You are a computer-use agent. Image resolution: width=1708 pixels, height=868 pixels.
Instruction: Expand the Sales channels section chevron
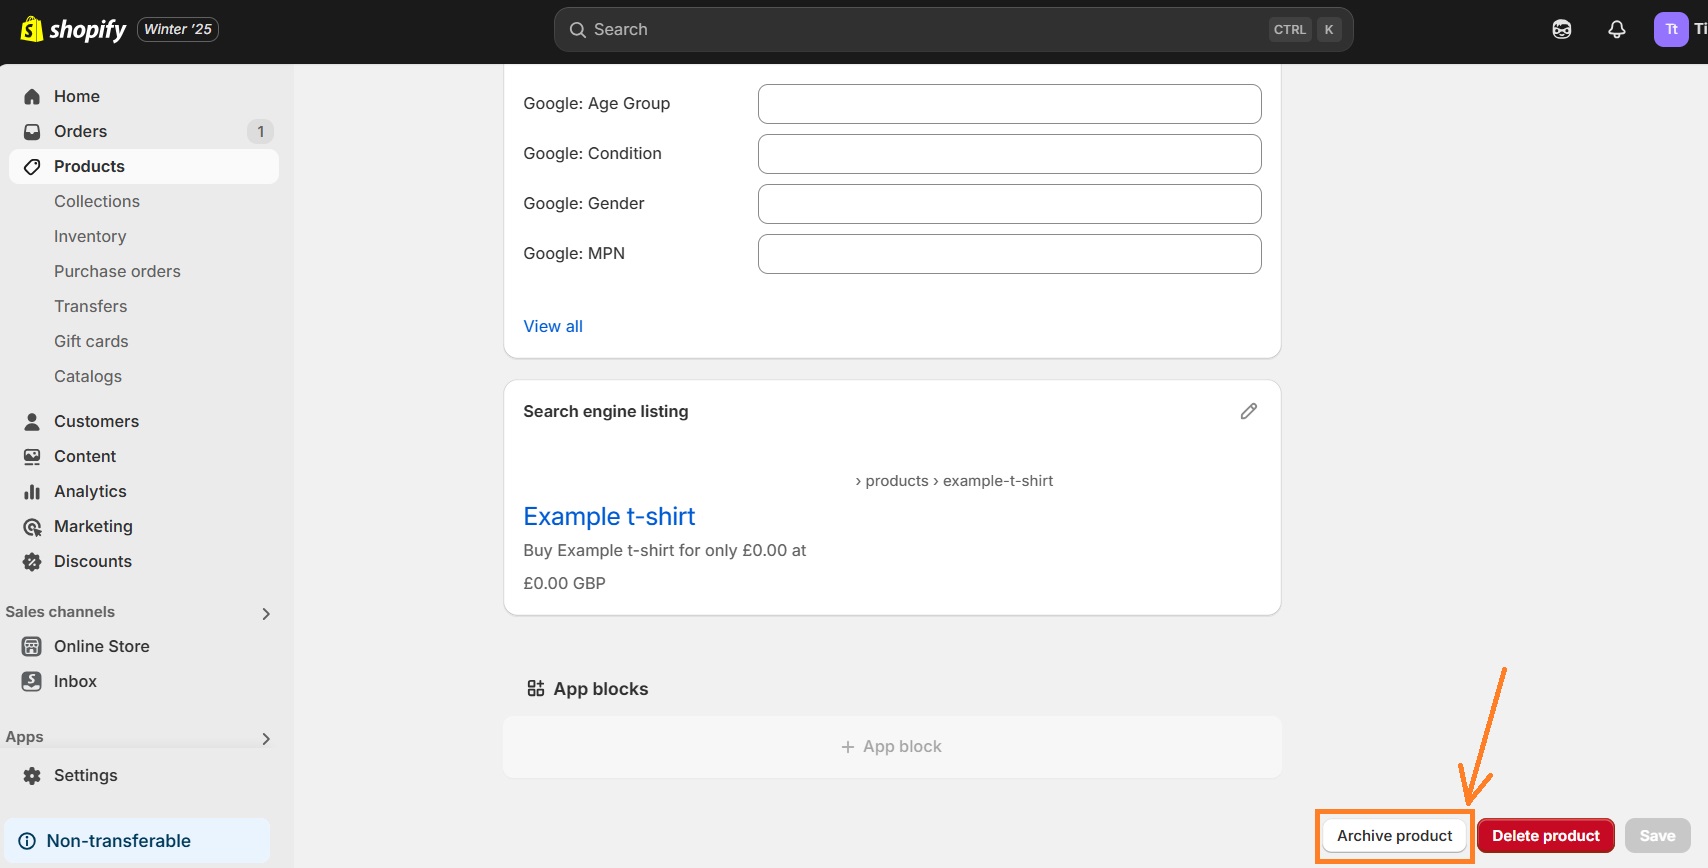point(266,613)
